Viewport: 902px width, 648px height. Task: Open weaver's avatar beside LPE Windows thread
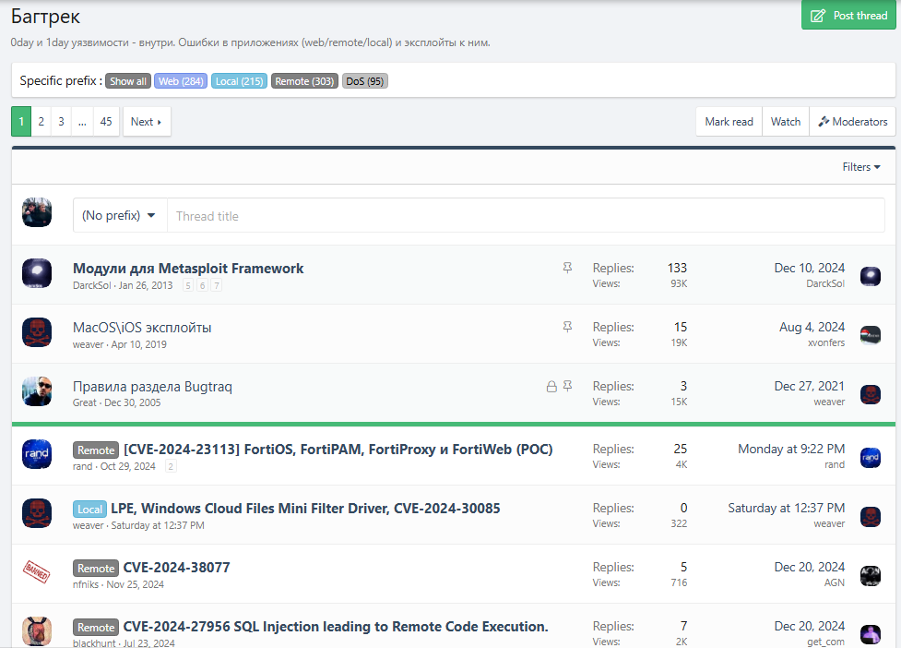pos(37,513)
